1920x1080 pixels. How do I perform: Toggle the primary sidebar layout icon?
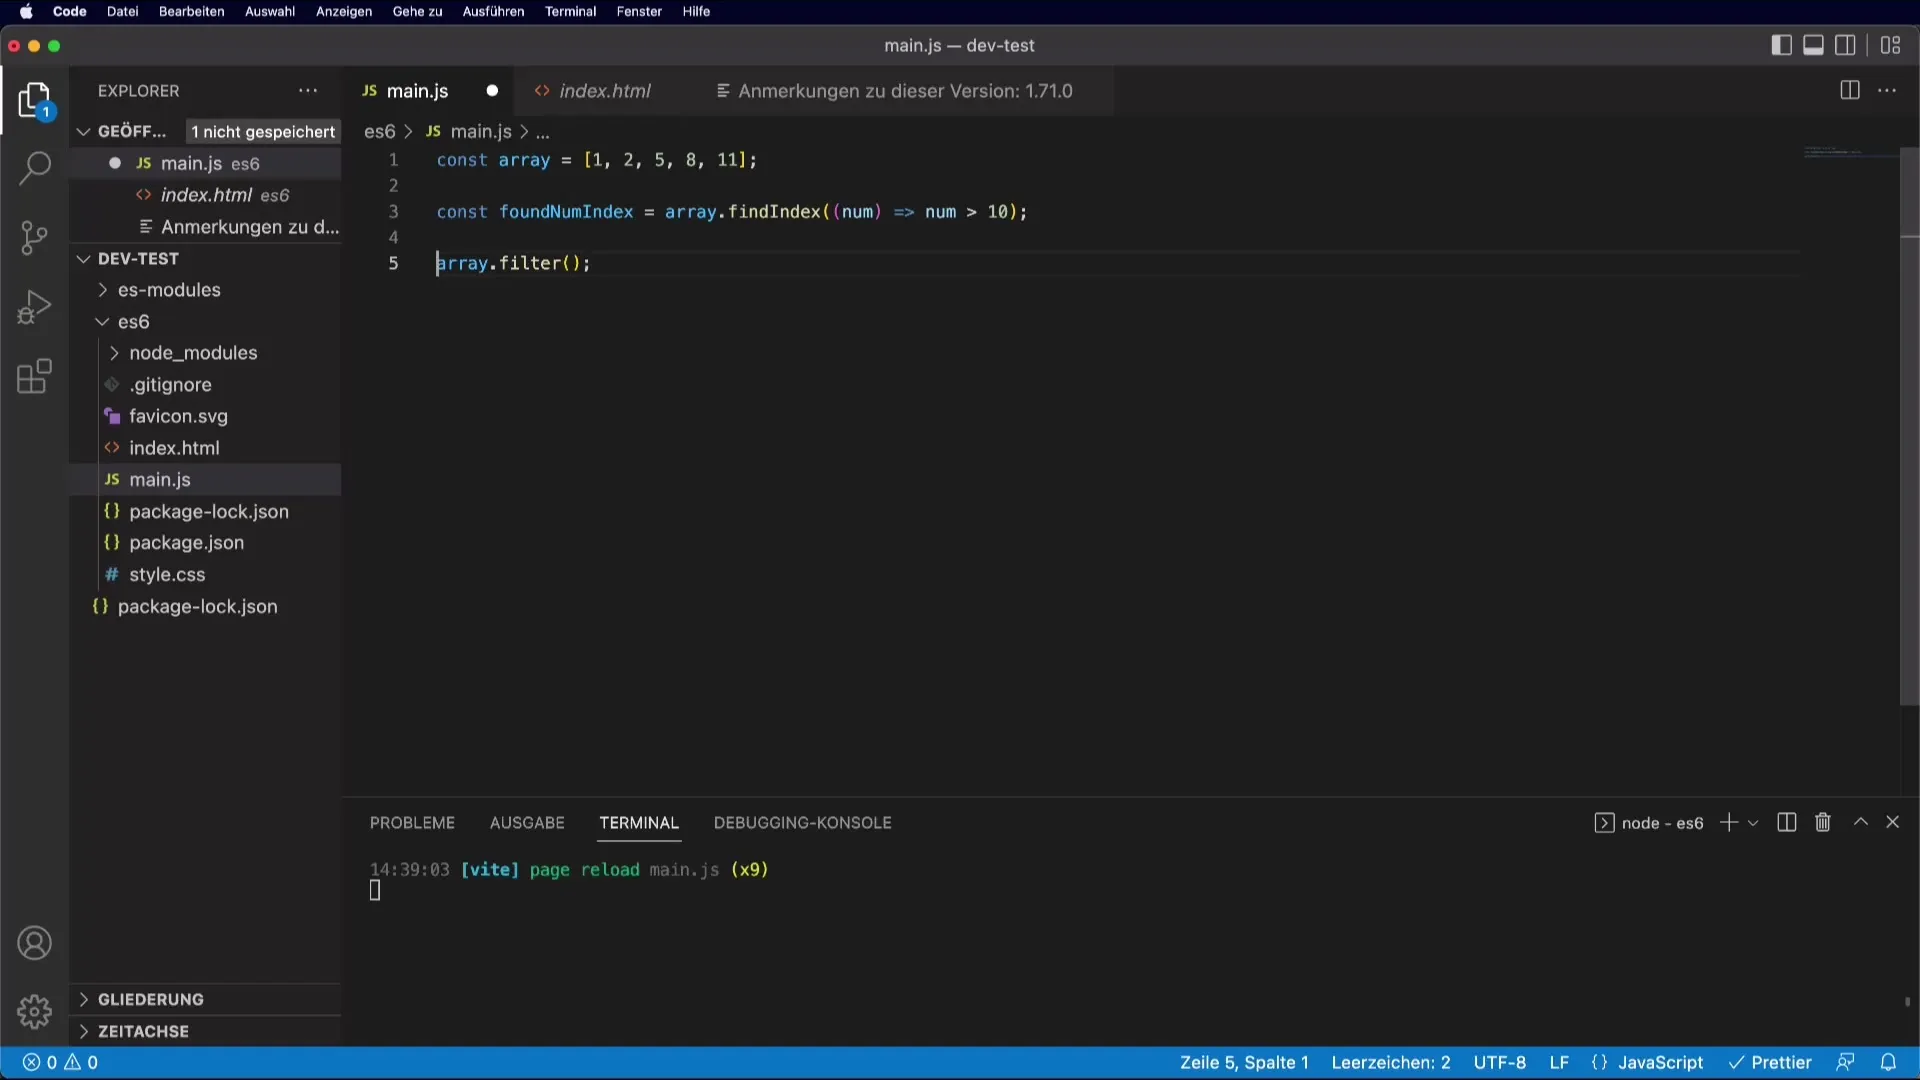(x=1781, y=46)
